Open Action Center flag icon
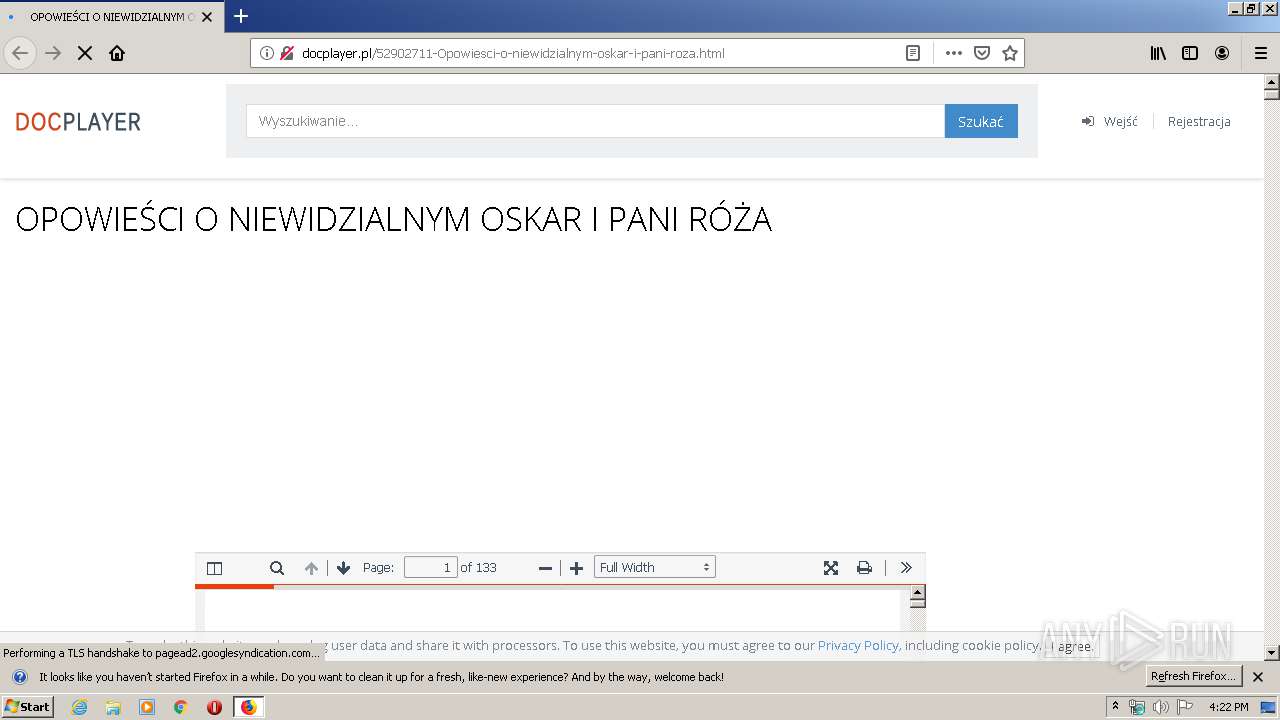Image resolution: width=1280 pixels, height=720 pixels. pyautogui.click(x=1186, y=707)
